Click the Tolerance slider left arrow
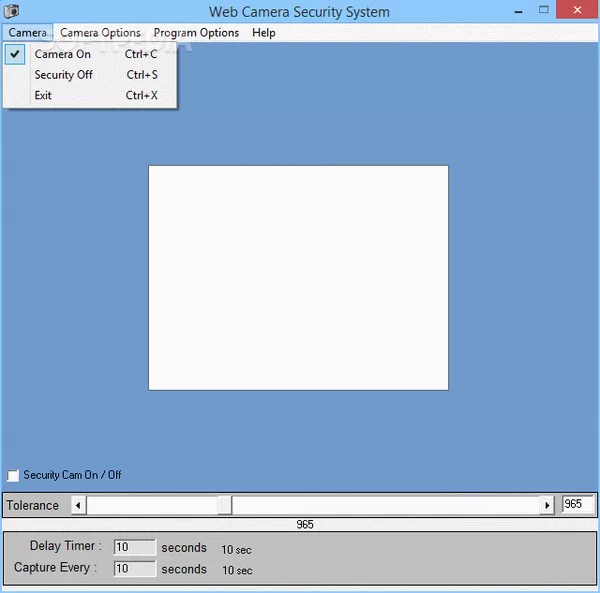 pyautogui.click(x=78, y=506)
